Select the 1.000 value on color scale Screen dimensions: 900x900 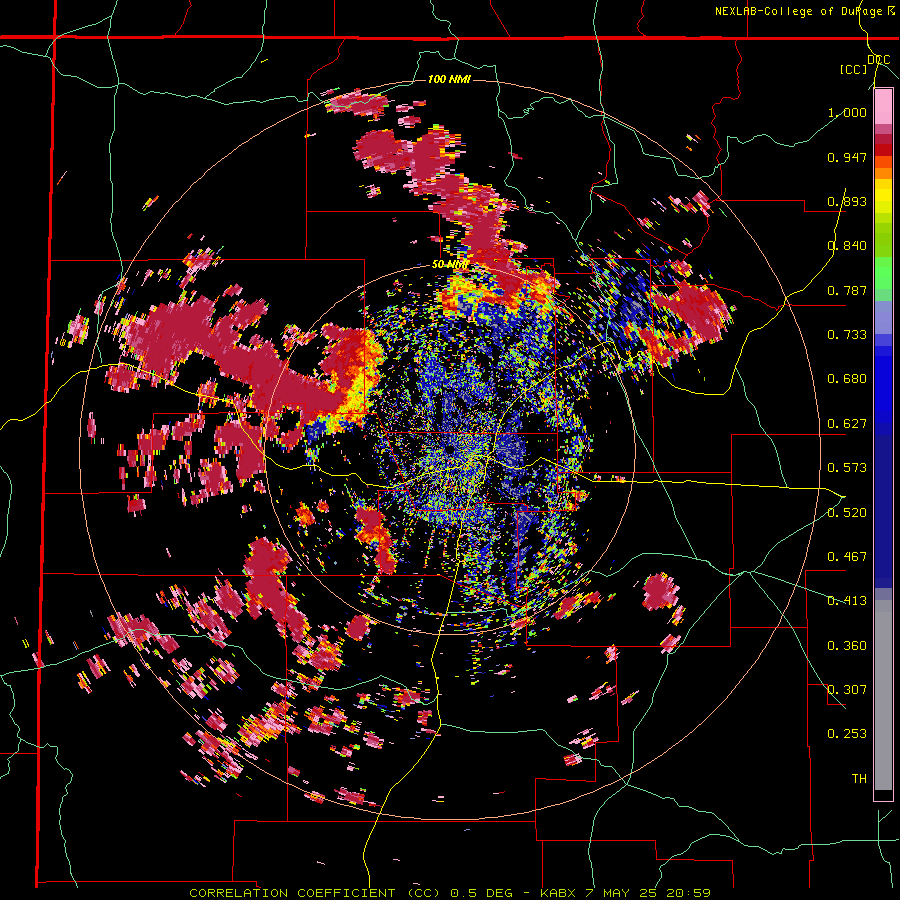point(847,112)
